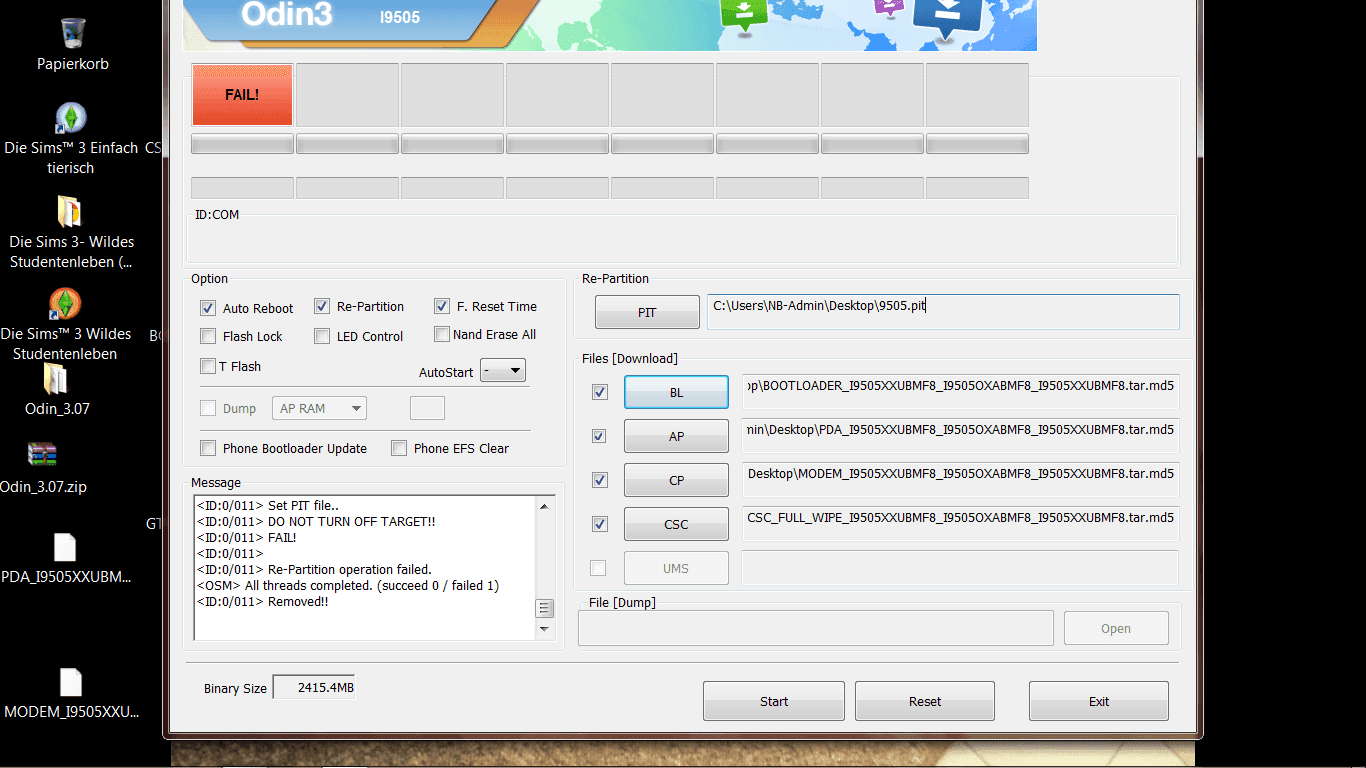The height and width of the screenshot is (768, 1366).
Task: Uncheck the CP file checkbox
Action: [600, 480]
